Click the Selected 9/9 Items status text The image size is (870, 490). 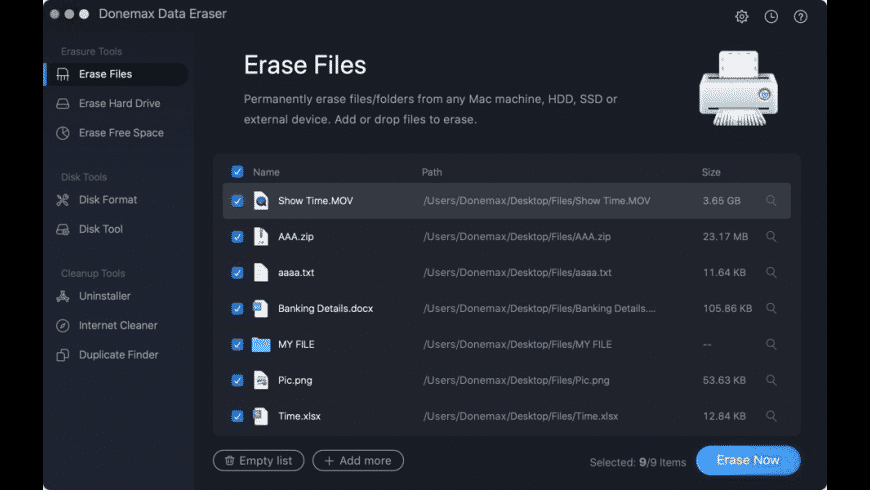point(638,462)
